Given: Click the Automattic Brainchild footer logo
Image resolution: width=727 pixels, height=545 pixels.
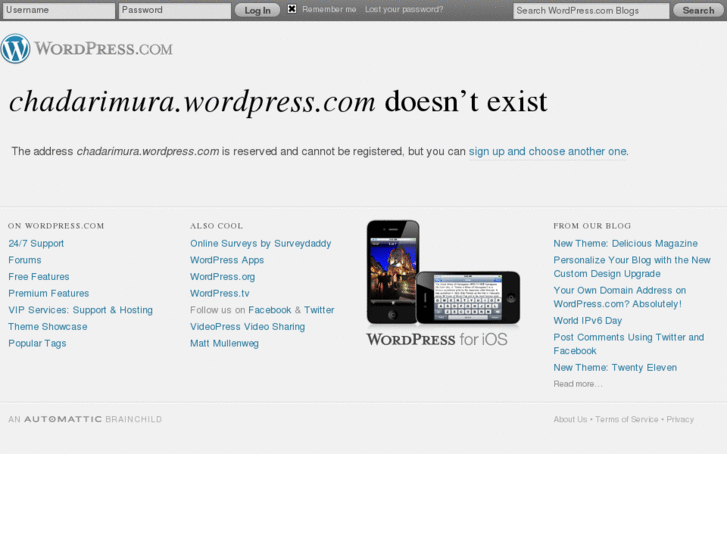Looking at the screenshot, I should 85,419.
